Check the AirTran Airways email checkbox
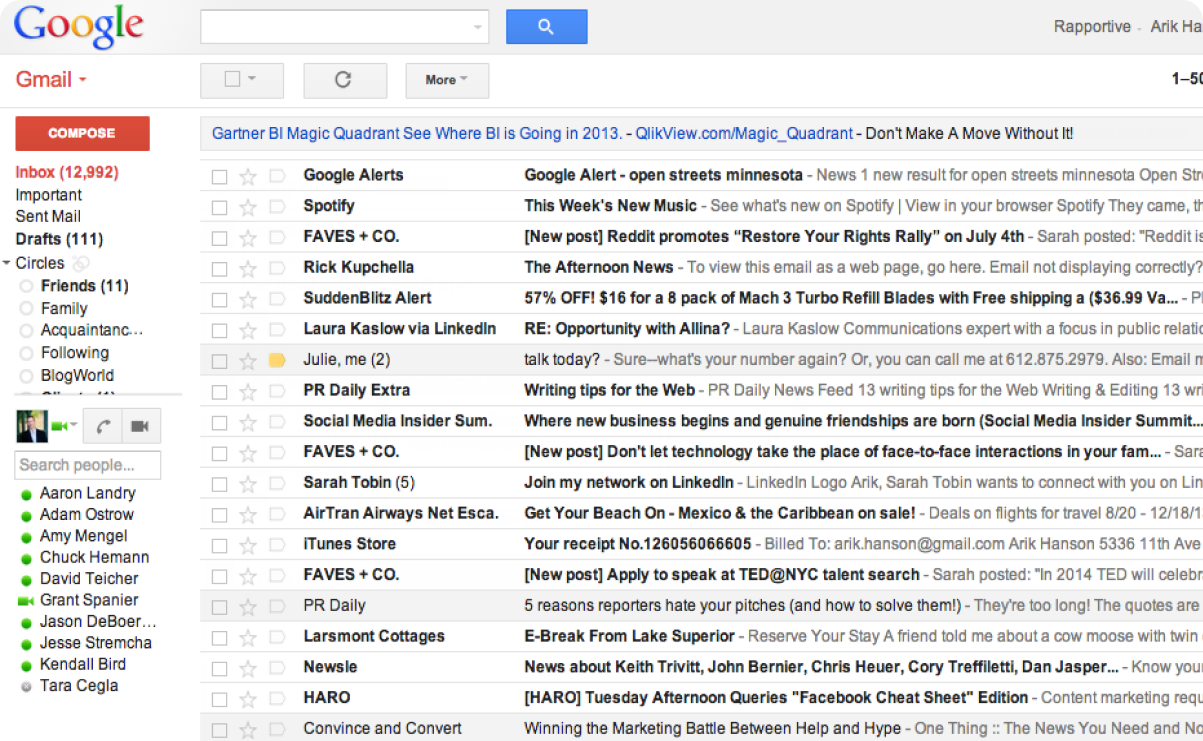The height and width of the screenshot is (741, 1203). 219,515
